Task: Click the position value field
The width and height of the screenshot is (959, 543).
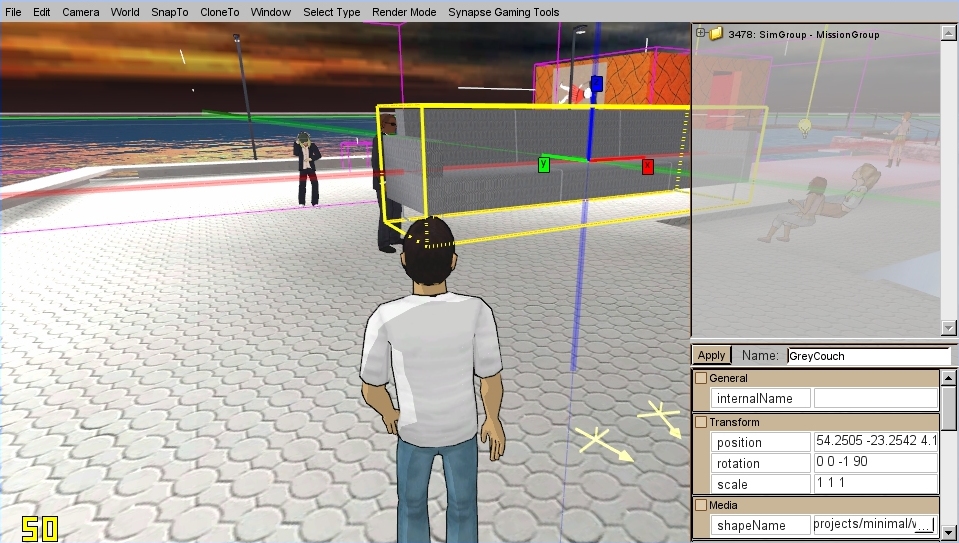Action: click(x=876, y=441)
